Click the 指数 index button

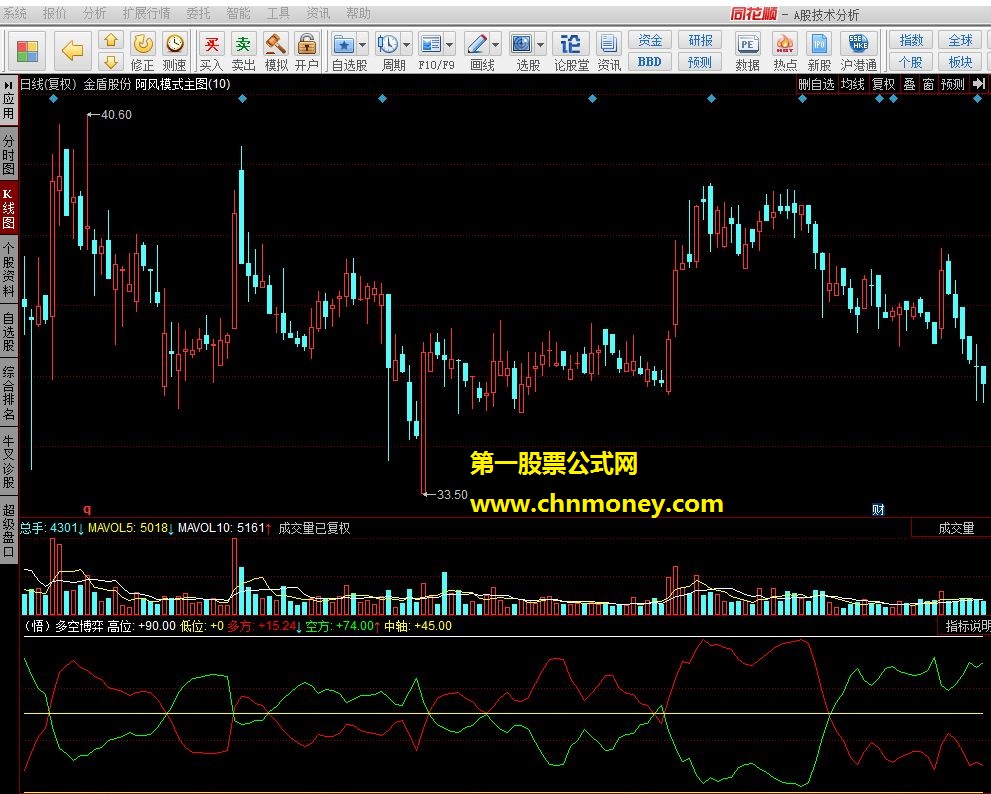(x=911, y=40)
